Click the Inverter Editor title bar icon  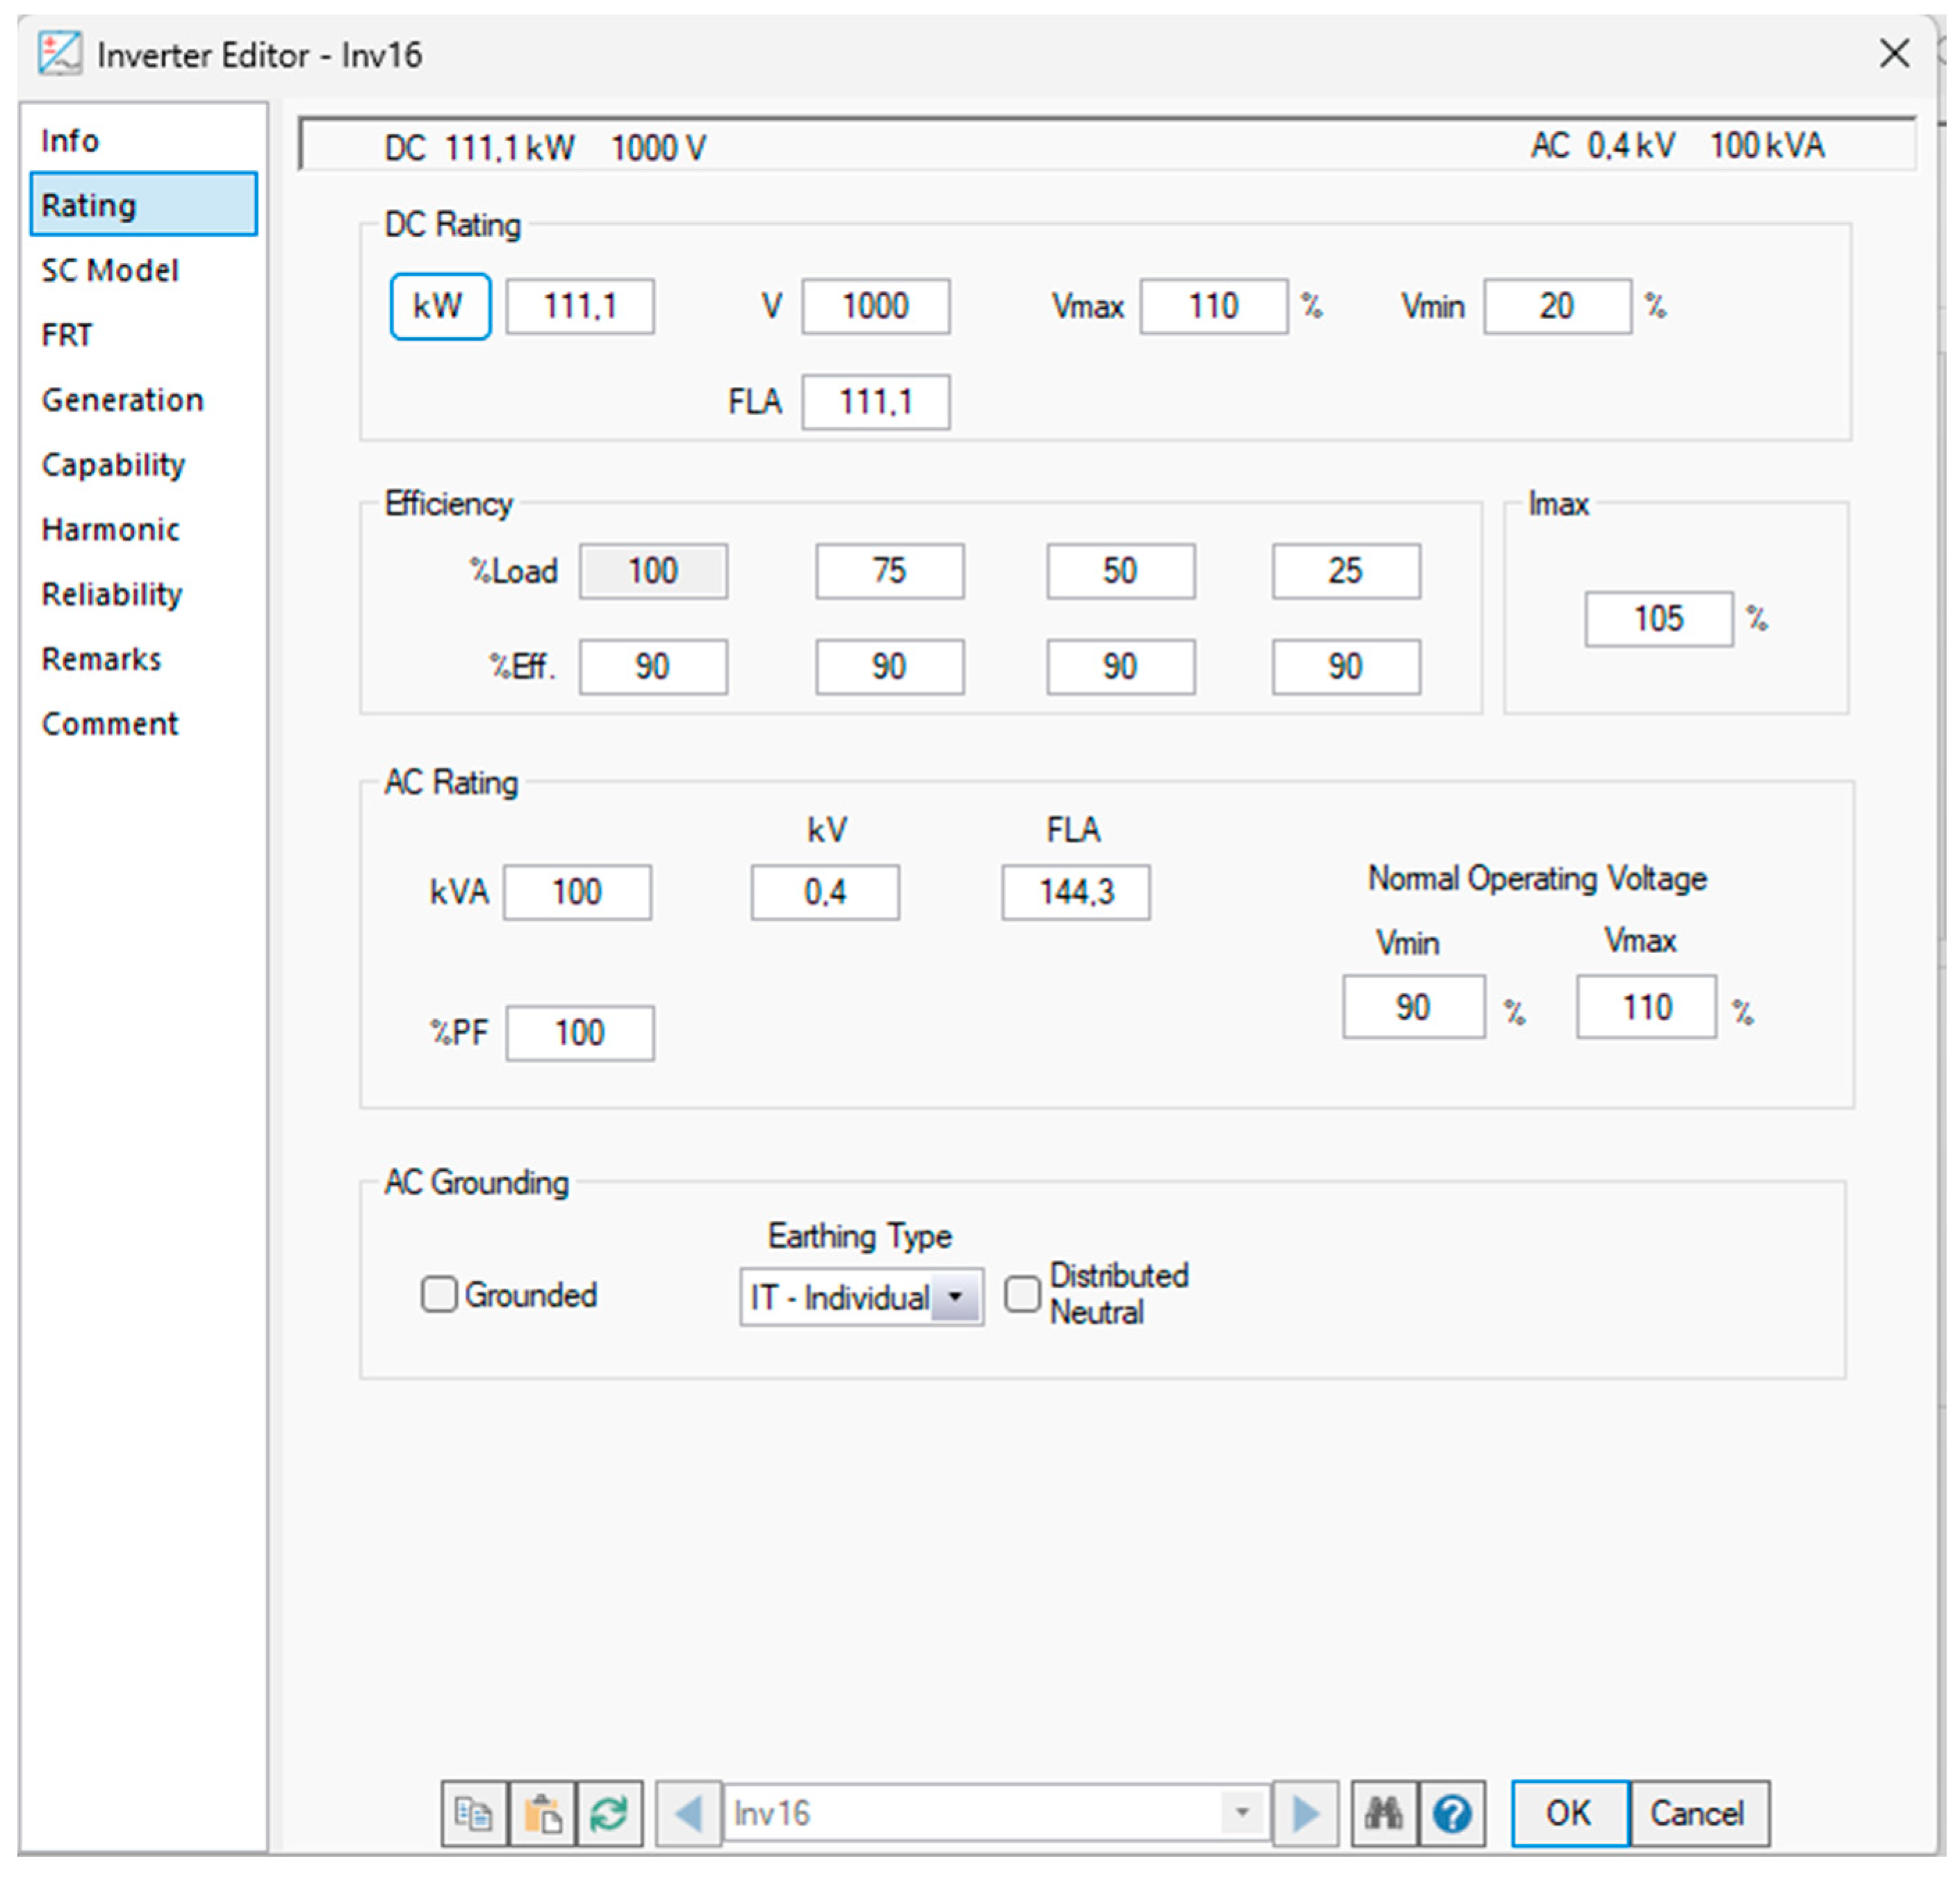[x=59, y=54]
